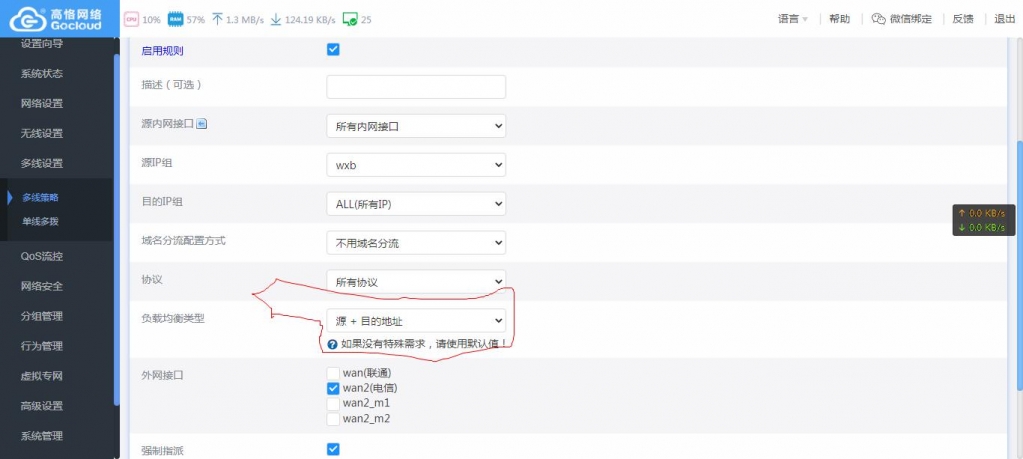Click the RAM usage icon

(x=176, y=20)
